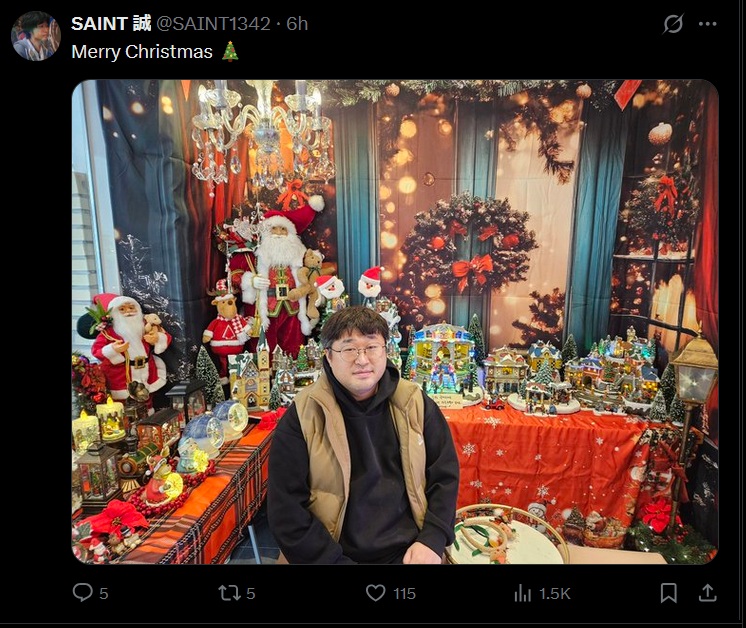Open the view analytics bar-chart icon
Image resolution: width=746 pixels, height=628 pixels.
point(522,593)
